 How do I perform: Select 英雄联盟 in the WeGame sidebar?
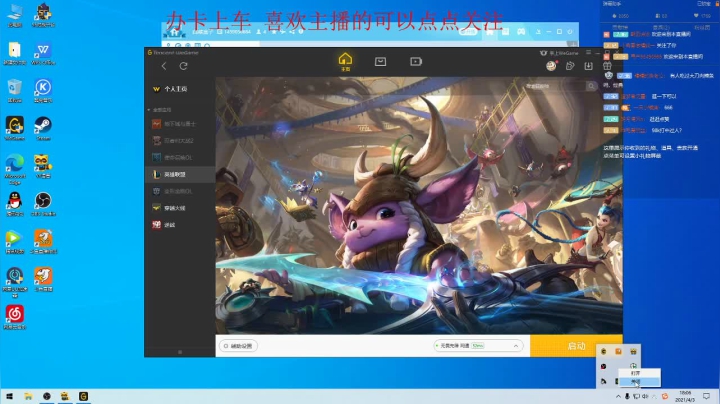click(180, 174)
